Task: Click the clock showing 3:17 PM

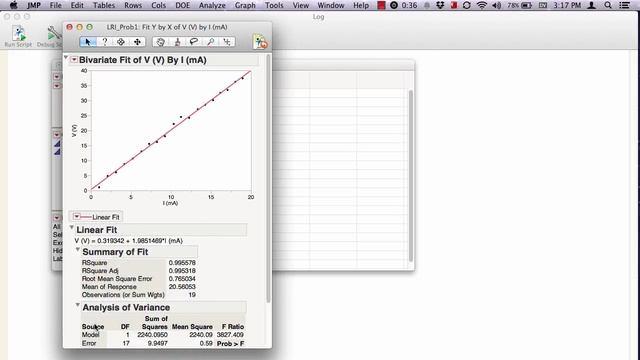Action: pyautogui.click(x=567, y=5)
